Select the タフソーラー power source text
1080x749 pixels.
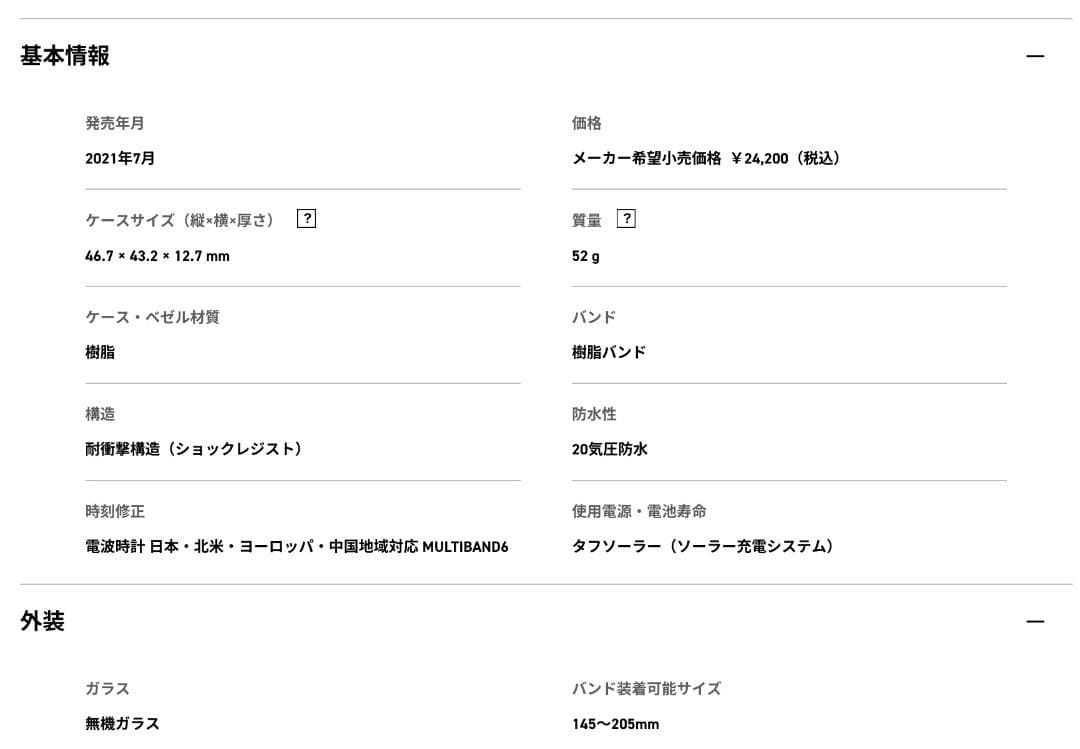point(705,546)
